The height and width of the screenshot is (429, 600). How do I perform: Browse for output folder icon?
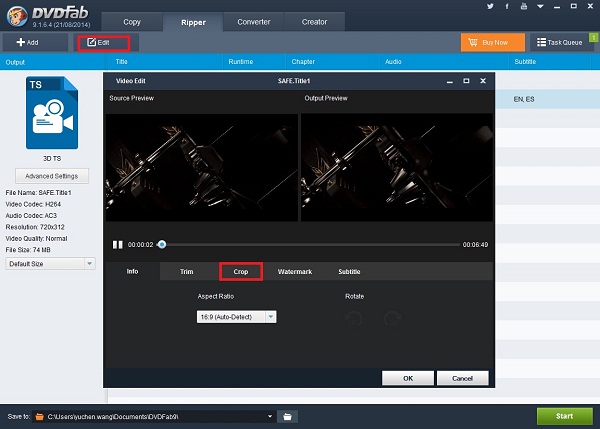287,416
